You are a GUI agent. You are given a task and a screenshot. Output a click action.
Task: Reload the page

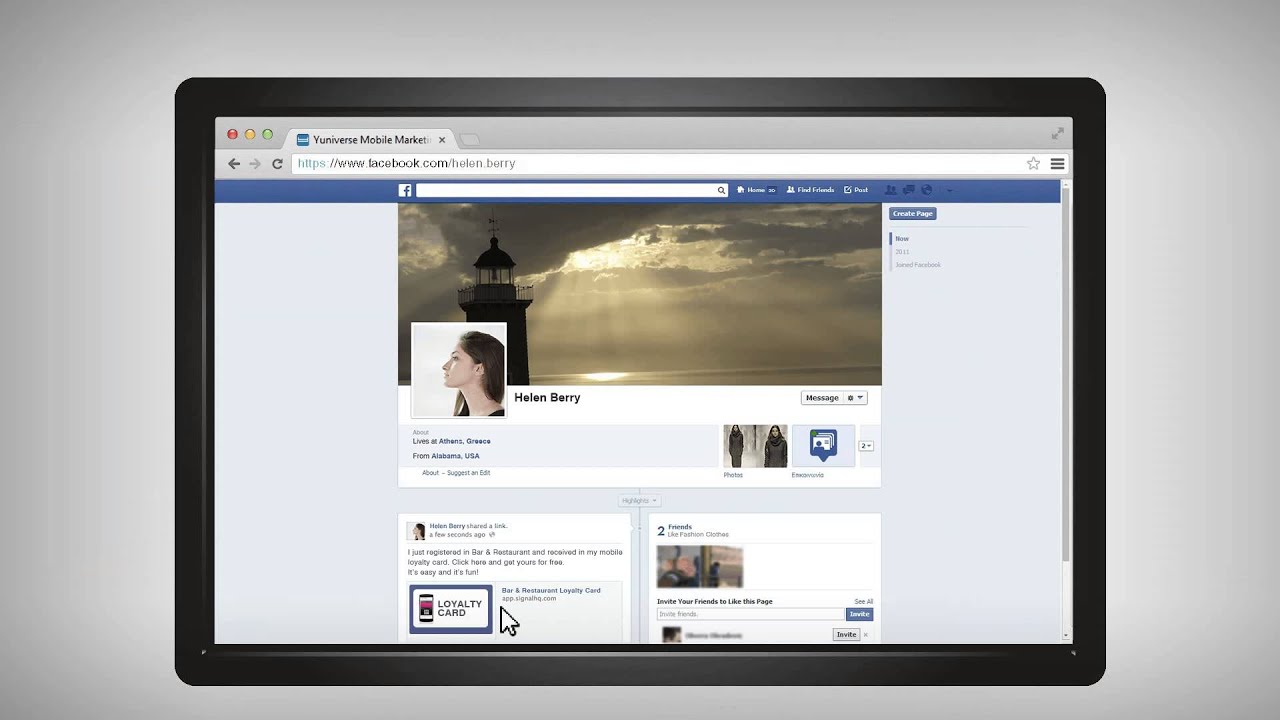(277, 164)
